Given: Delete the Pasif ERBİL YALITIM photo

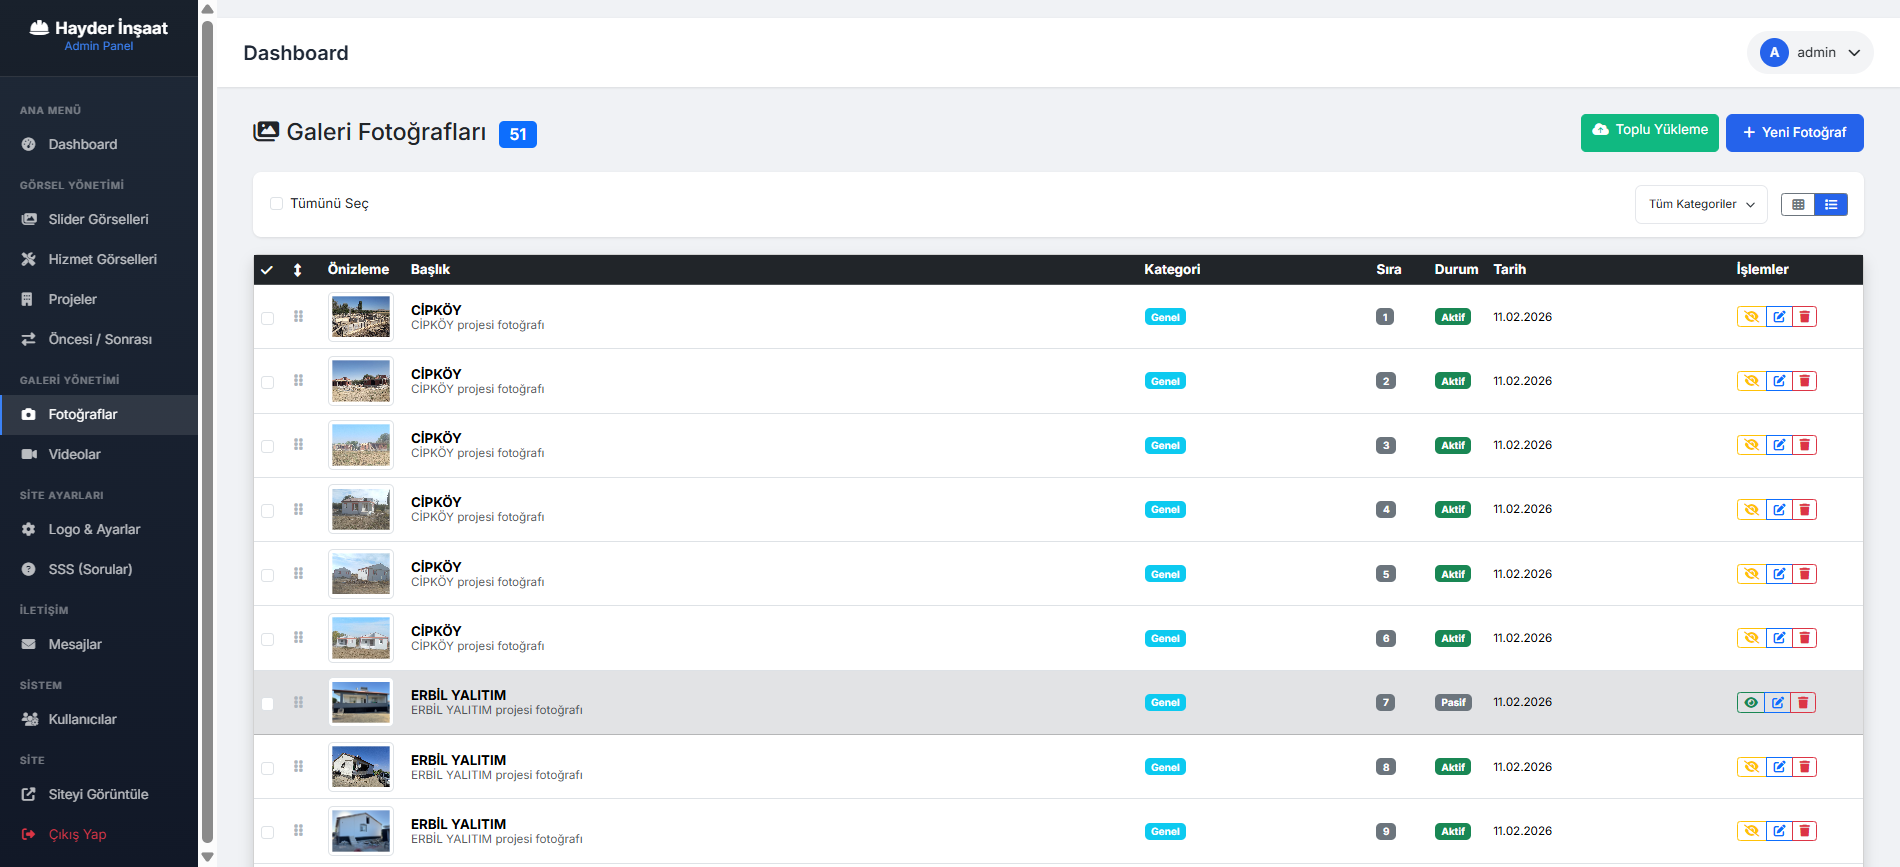Looking at the screenshot, I should coord(1803,703).
